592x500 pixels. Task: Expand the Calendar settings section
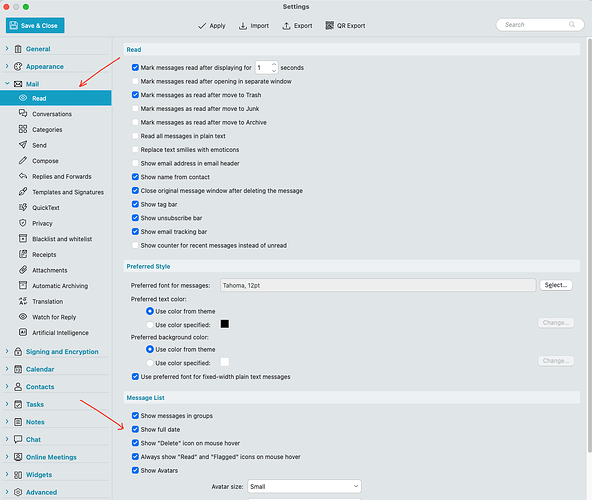[x=7, y=369]
